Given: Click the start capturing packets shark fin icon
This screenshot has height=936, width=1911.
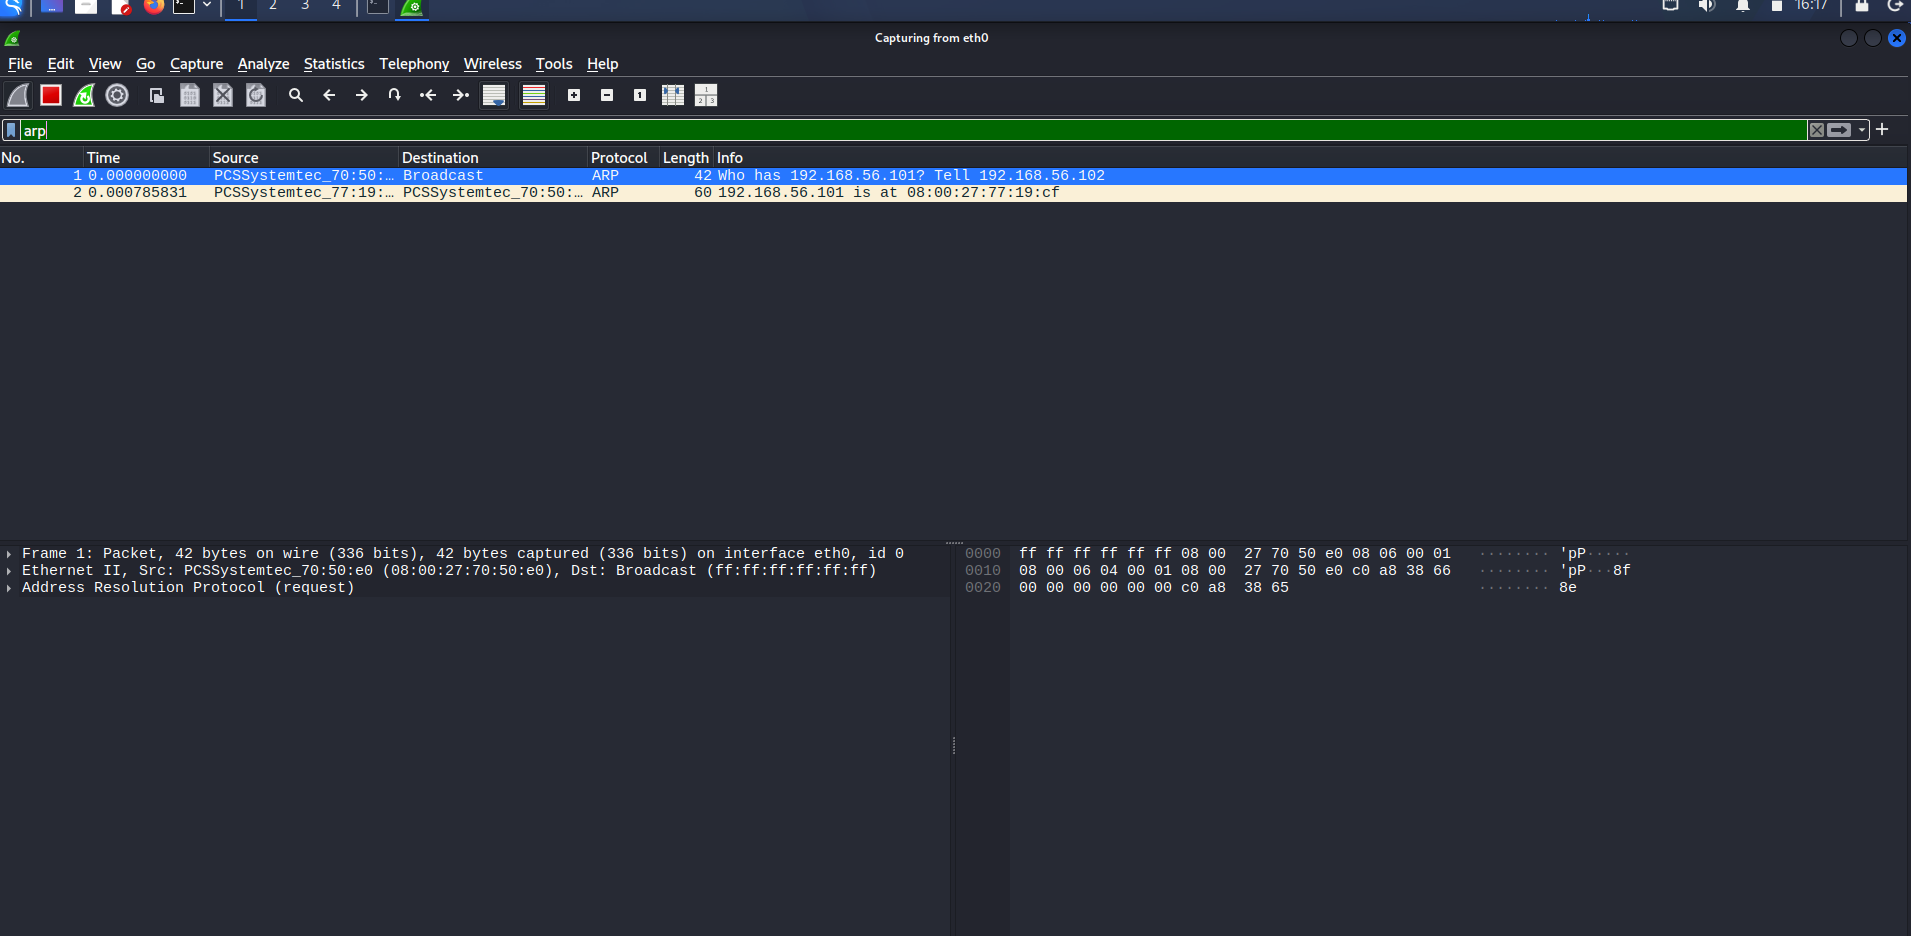Looking at the screenshot, I should tap(18, 95).
